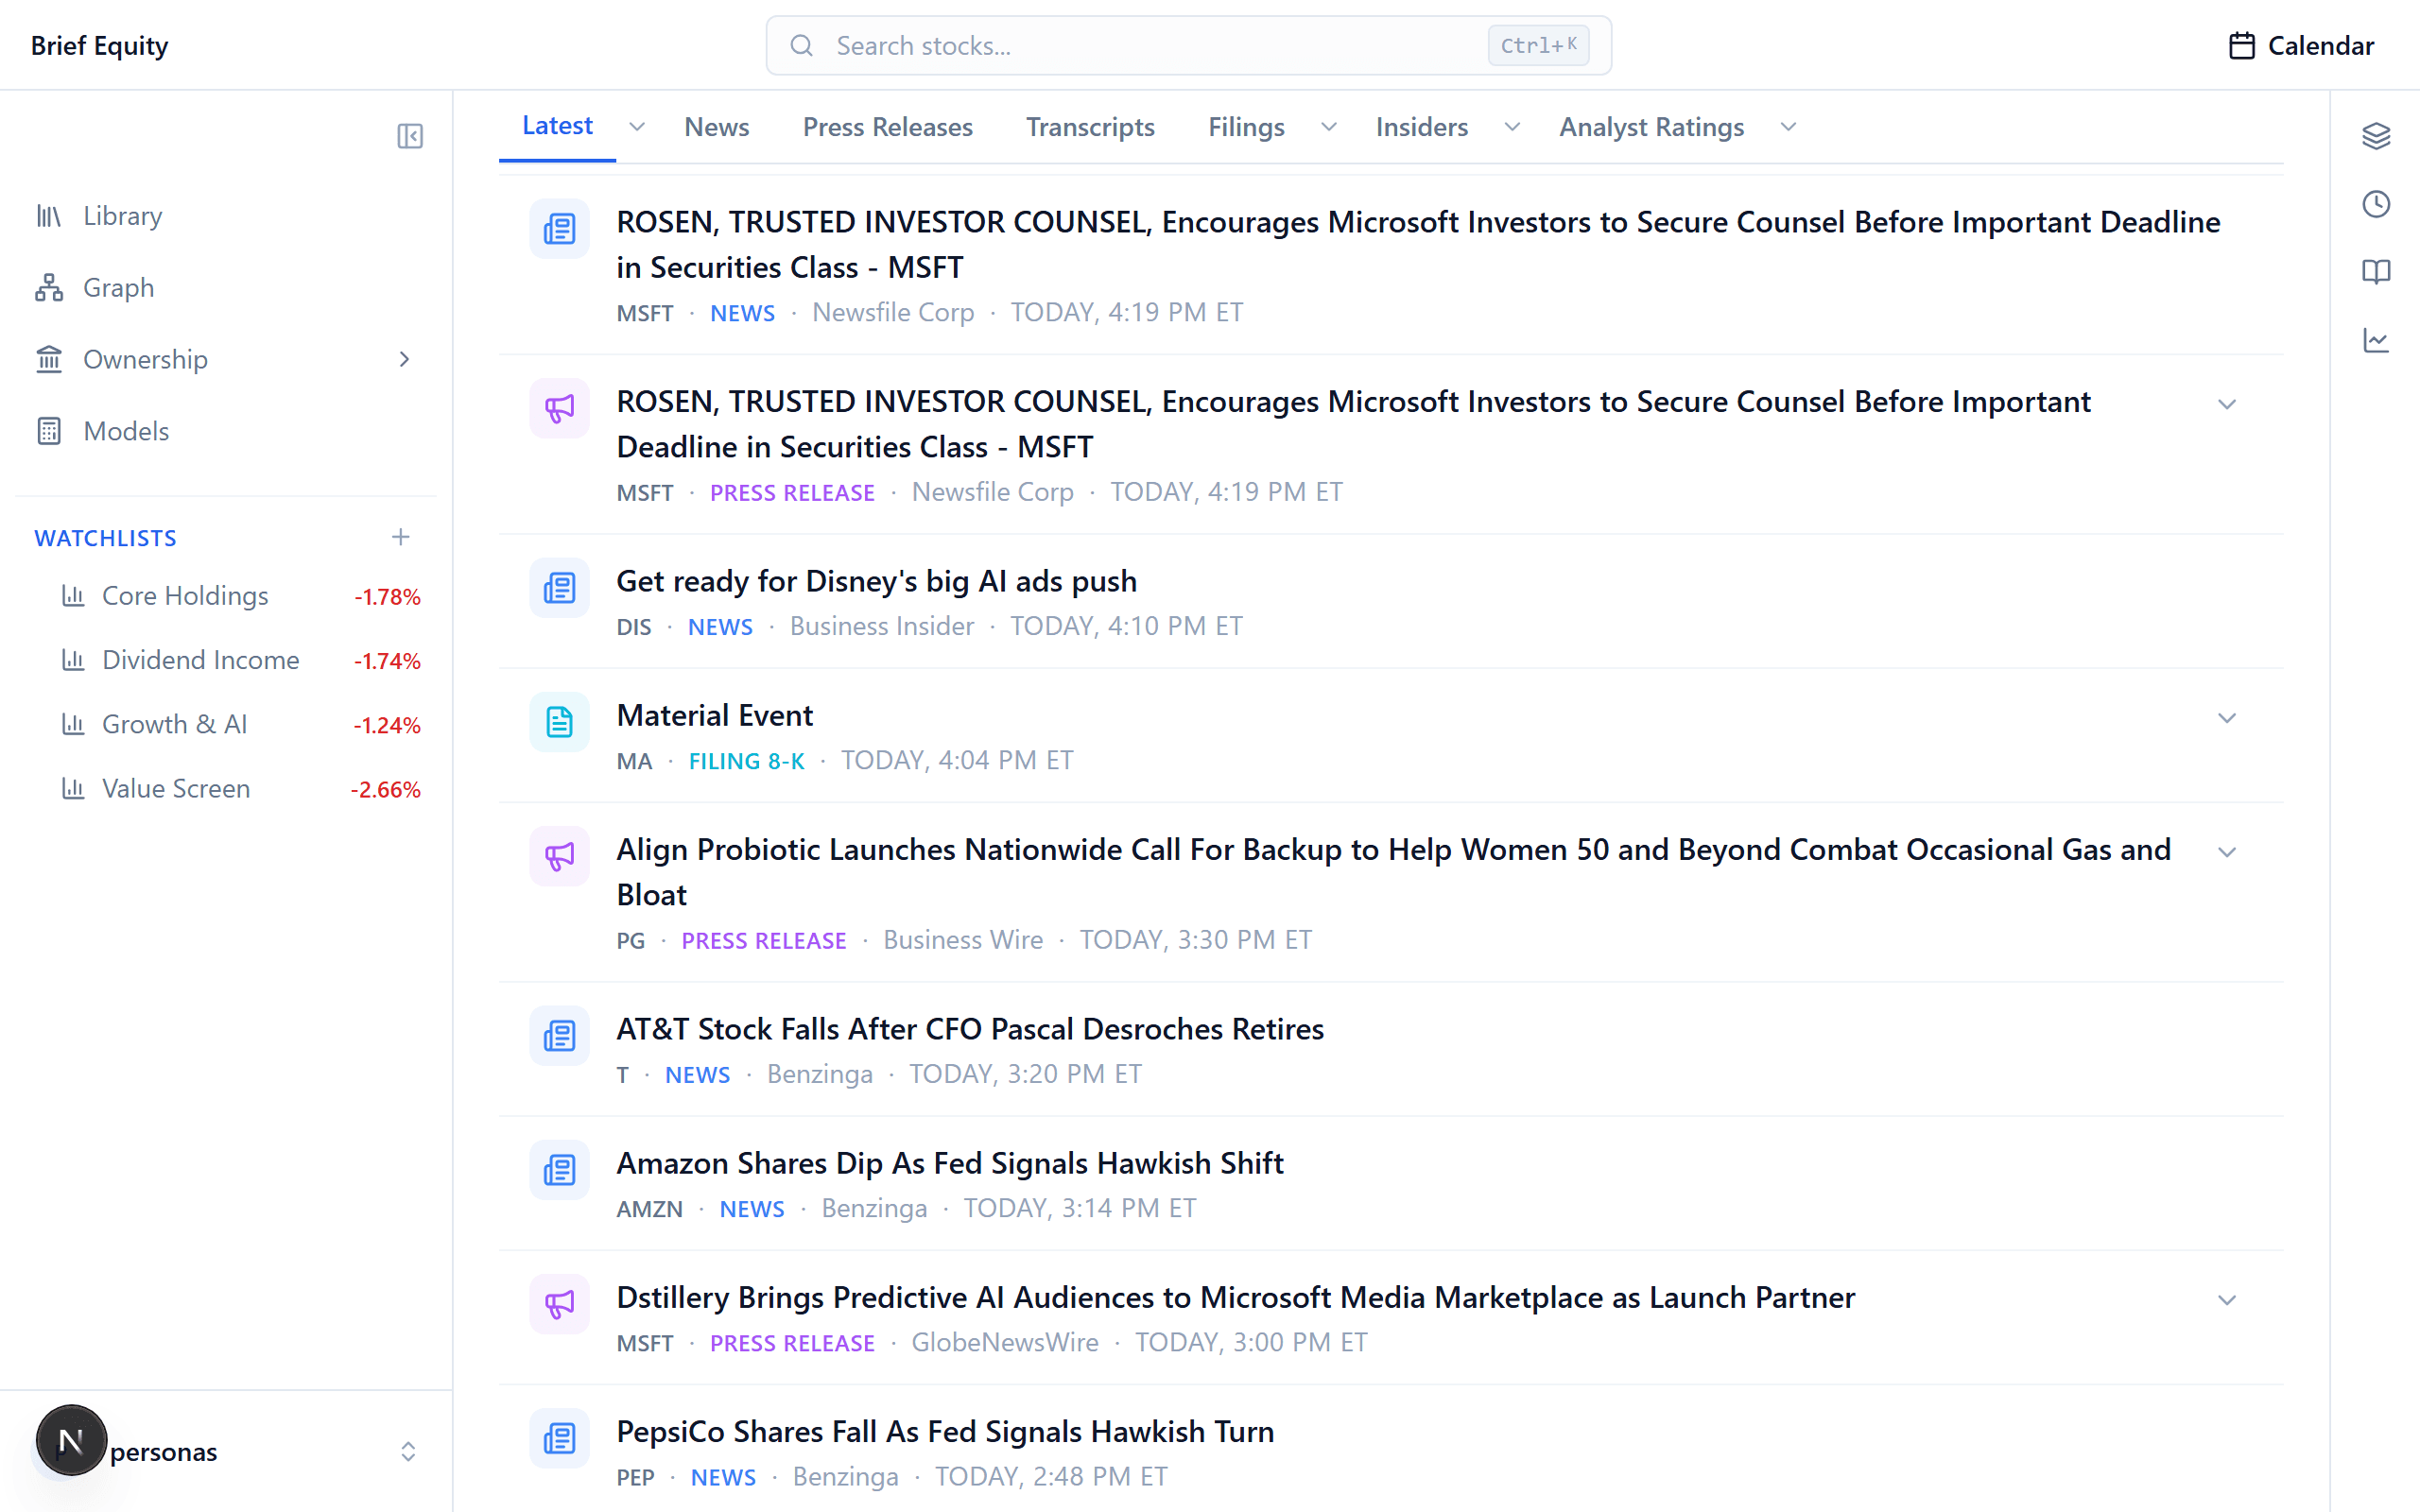This screenshot has width=2420, height=1512.
Task: Expand the Insiders tab dropdown arrow
Action: [x=1512, y=127]
